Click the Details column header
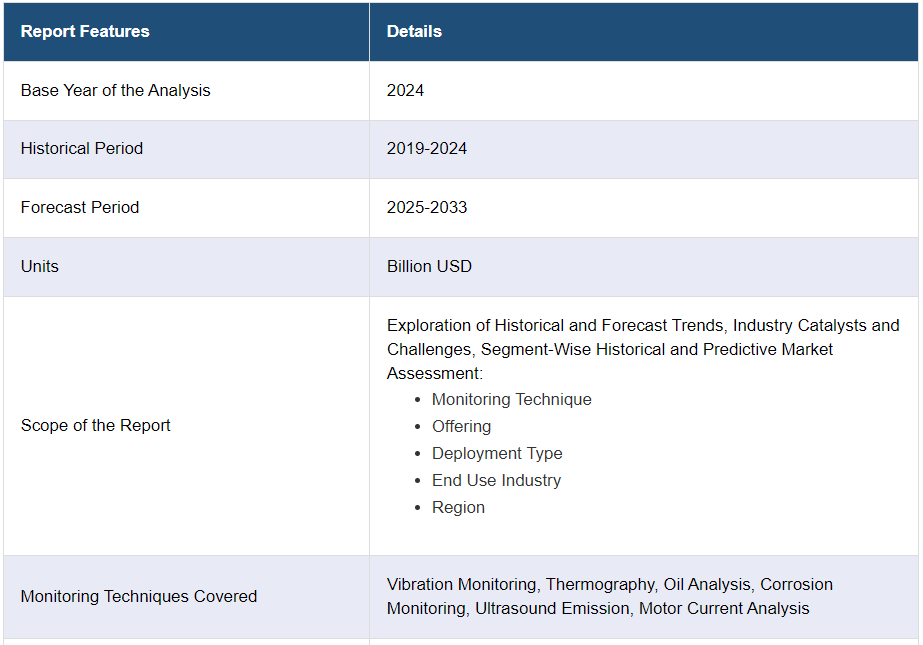The image size is (923, 645). coord(414,31)
